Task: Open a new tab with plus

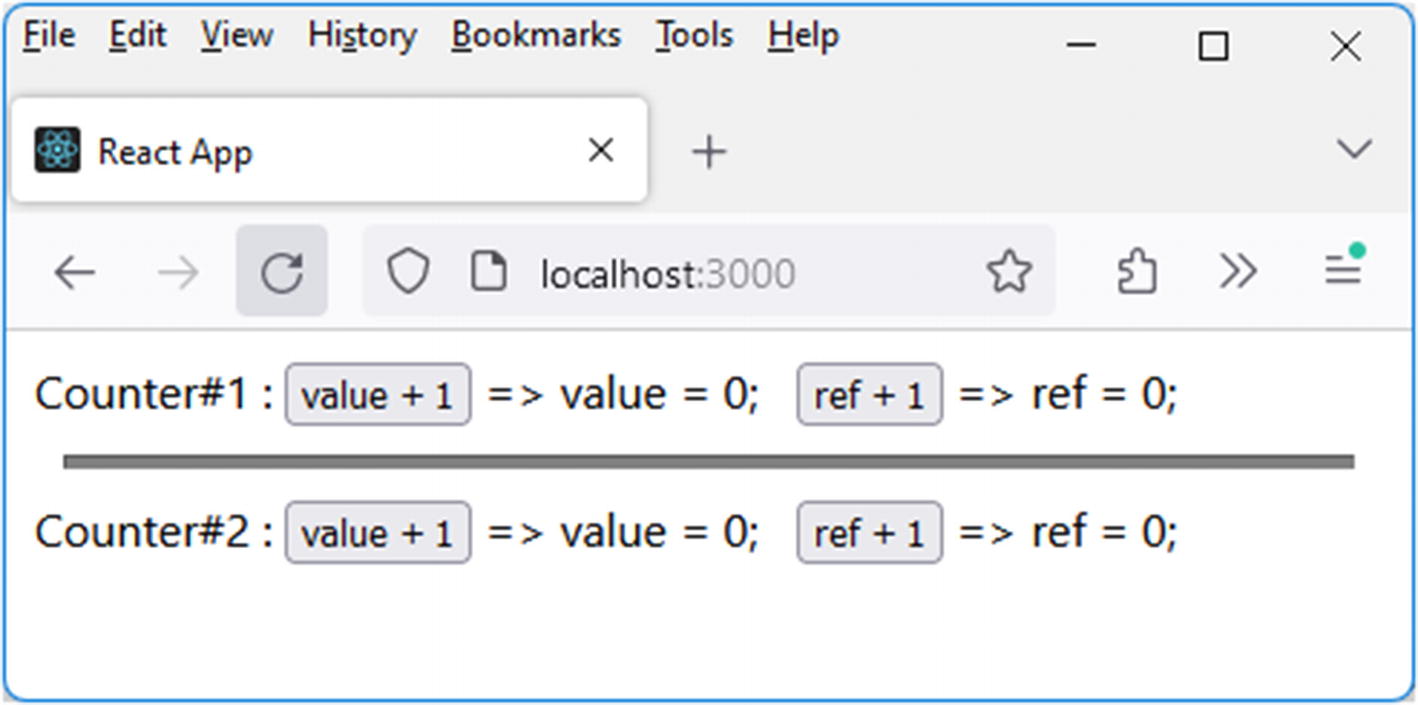Action: click(708, 152)
